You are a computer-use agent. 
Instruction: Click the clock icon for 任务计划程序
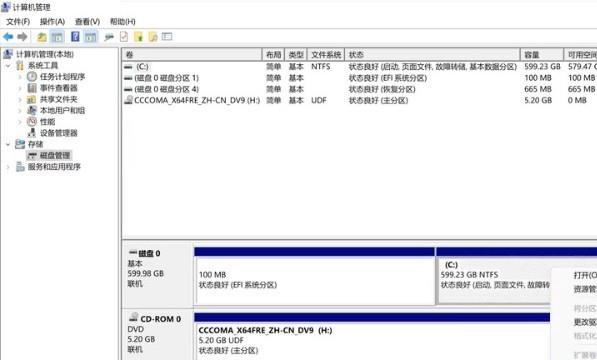coord(32,76)
